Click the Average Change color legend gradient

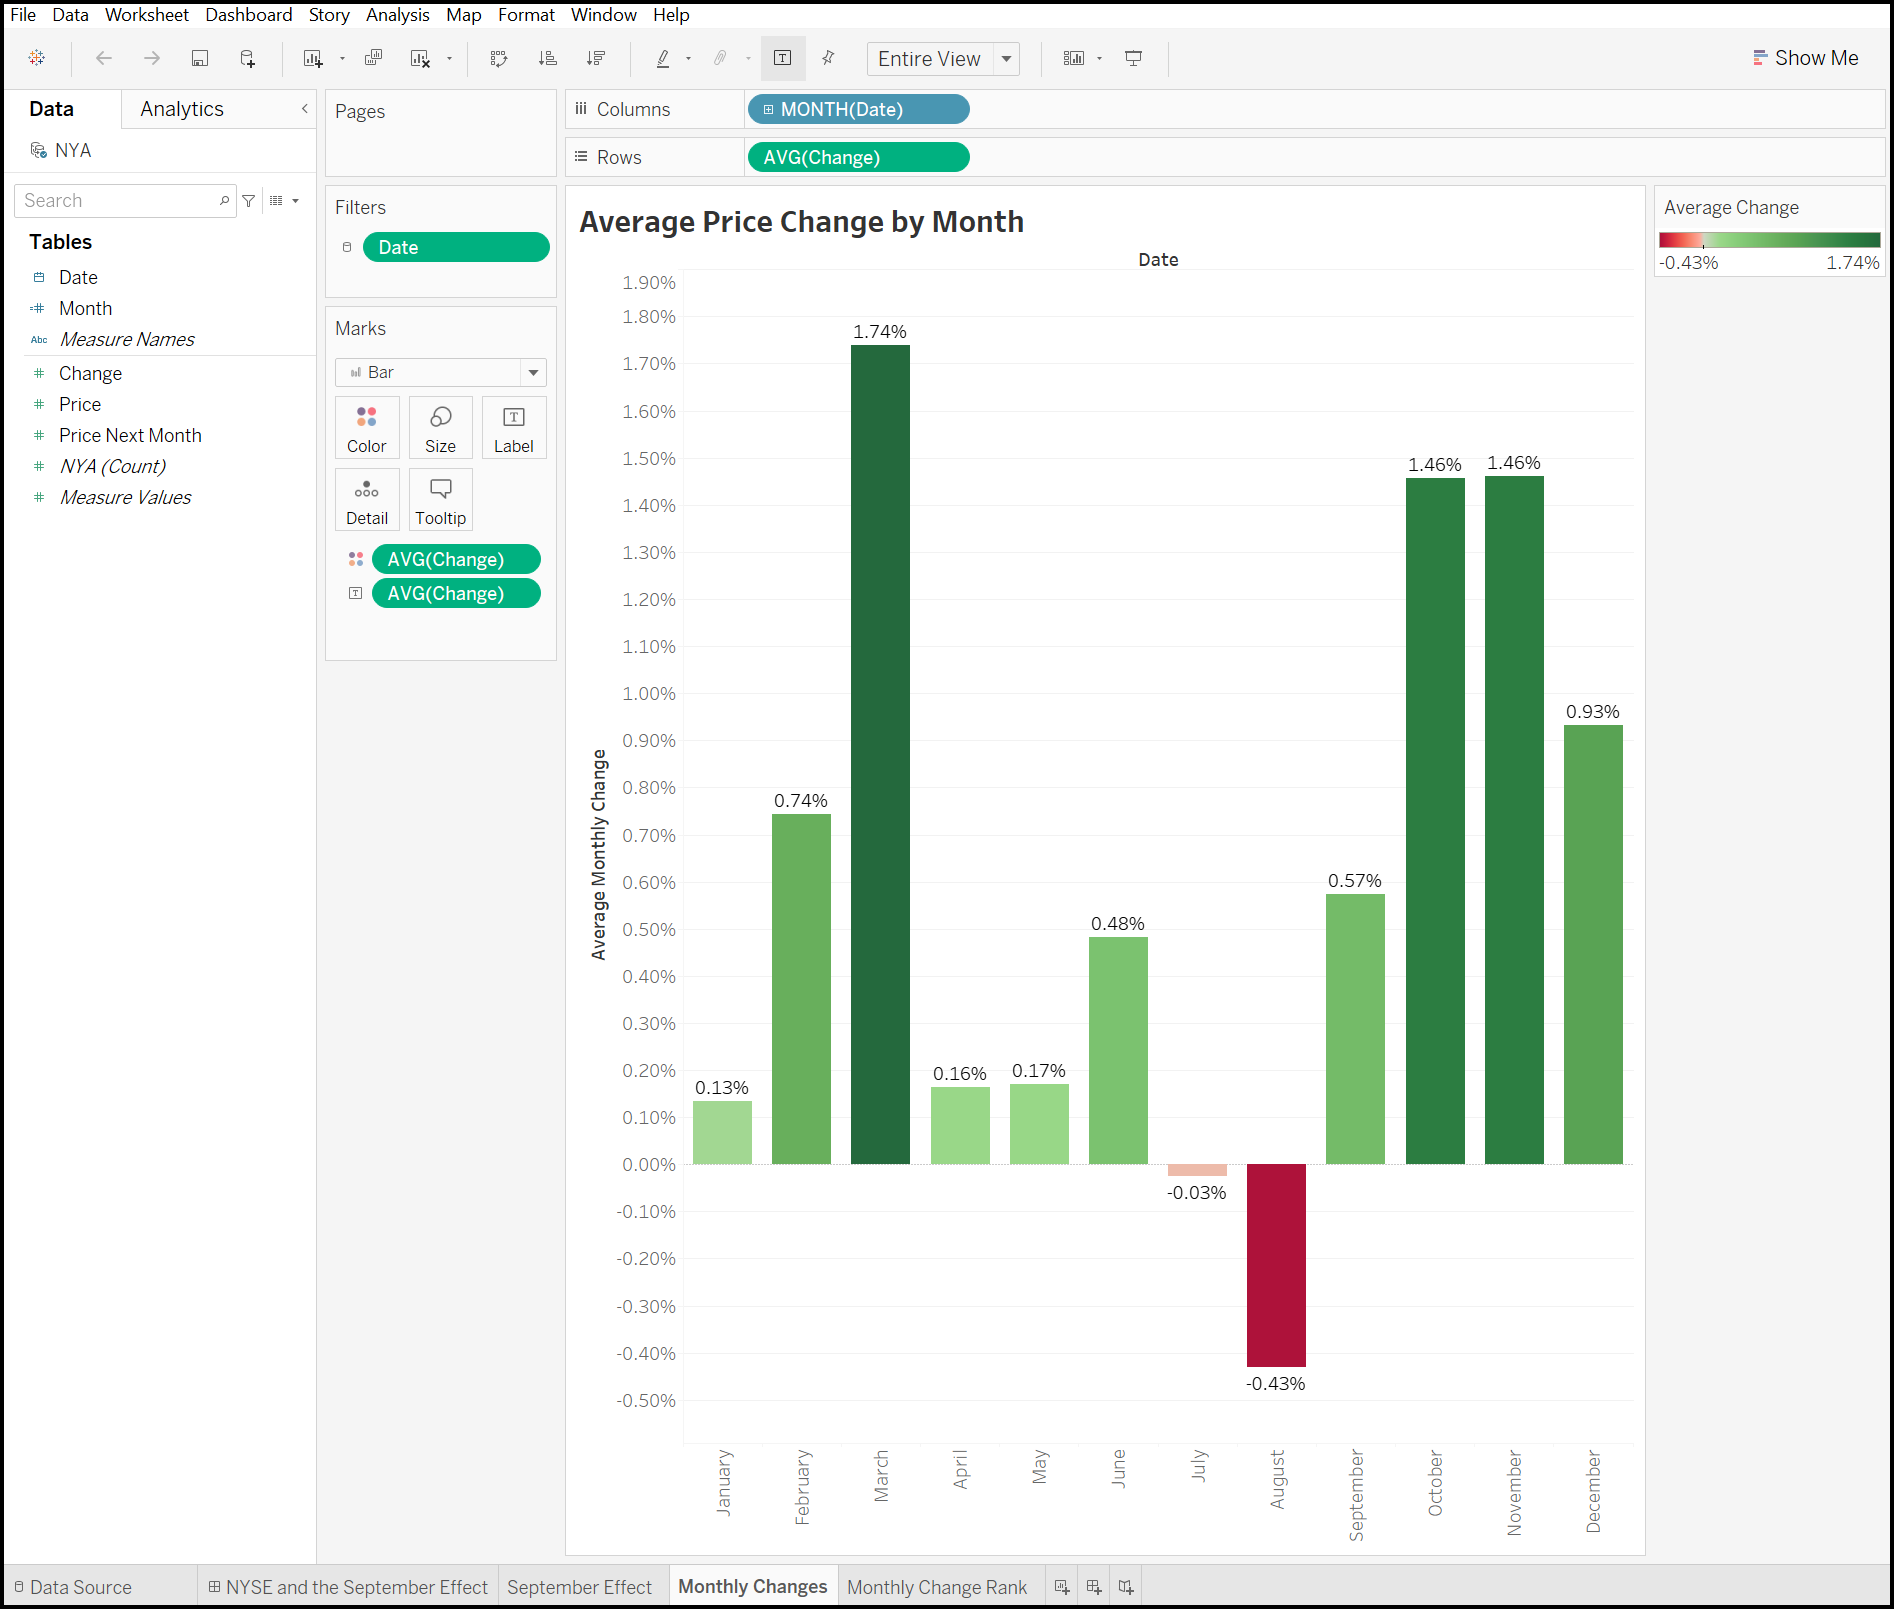1769,240
